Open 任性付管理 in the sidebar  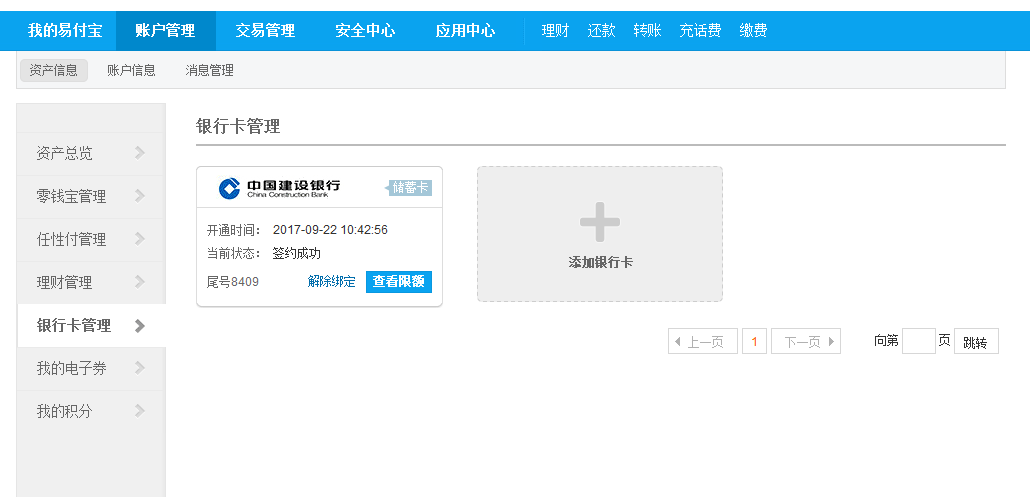click(x=91, y=240)
